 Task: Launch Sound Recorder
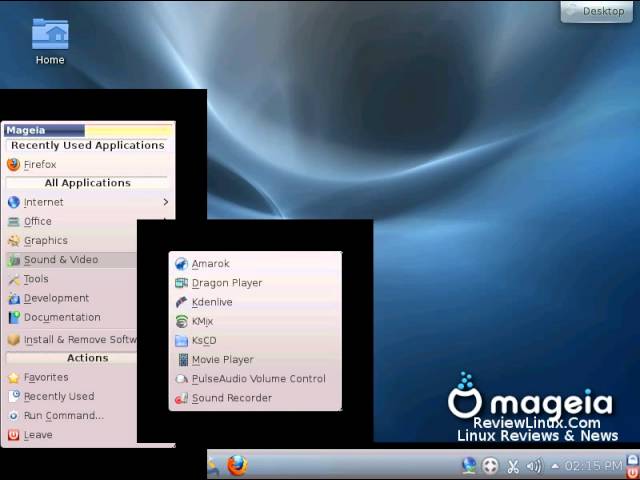click(255, 398)
